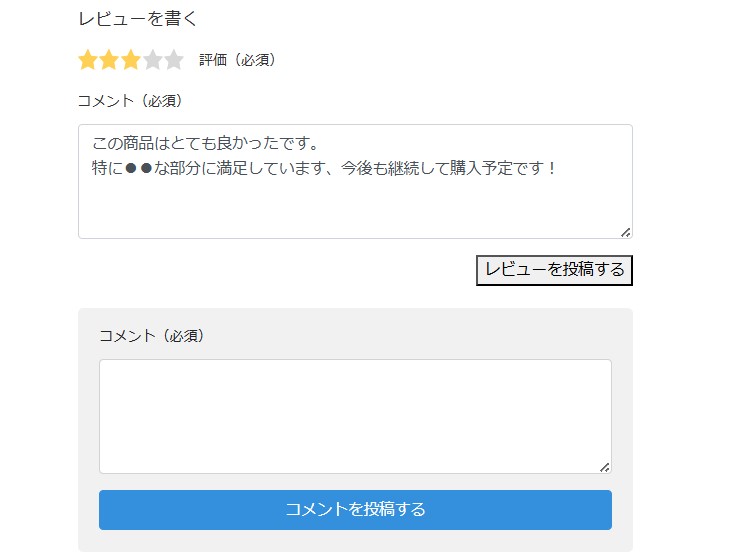This screenshot has width=746, height=554.
Task: Rate four stars using the fourth star
Action: (x=152, y=60)
